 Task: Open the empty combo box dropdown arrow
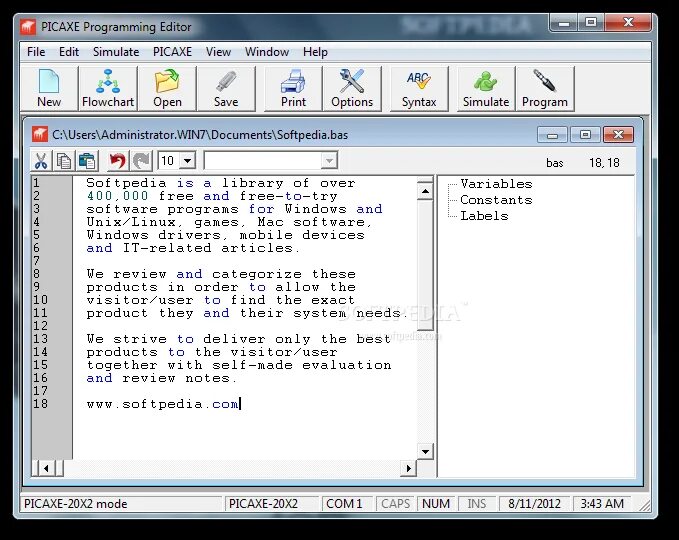click(x=329, y=161)
